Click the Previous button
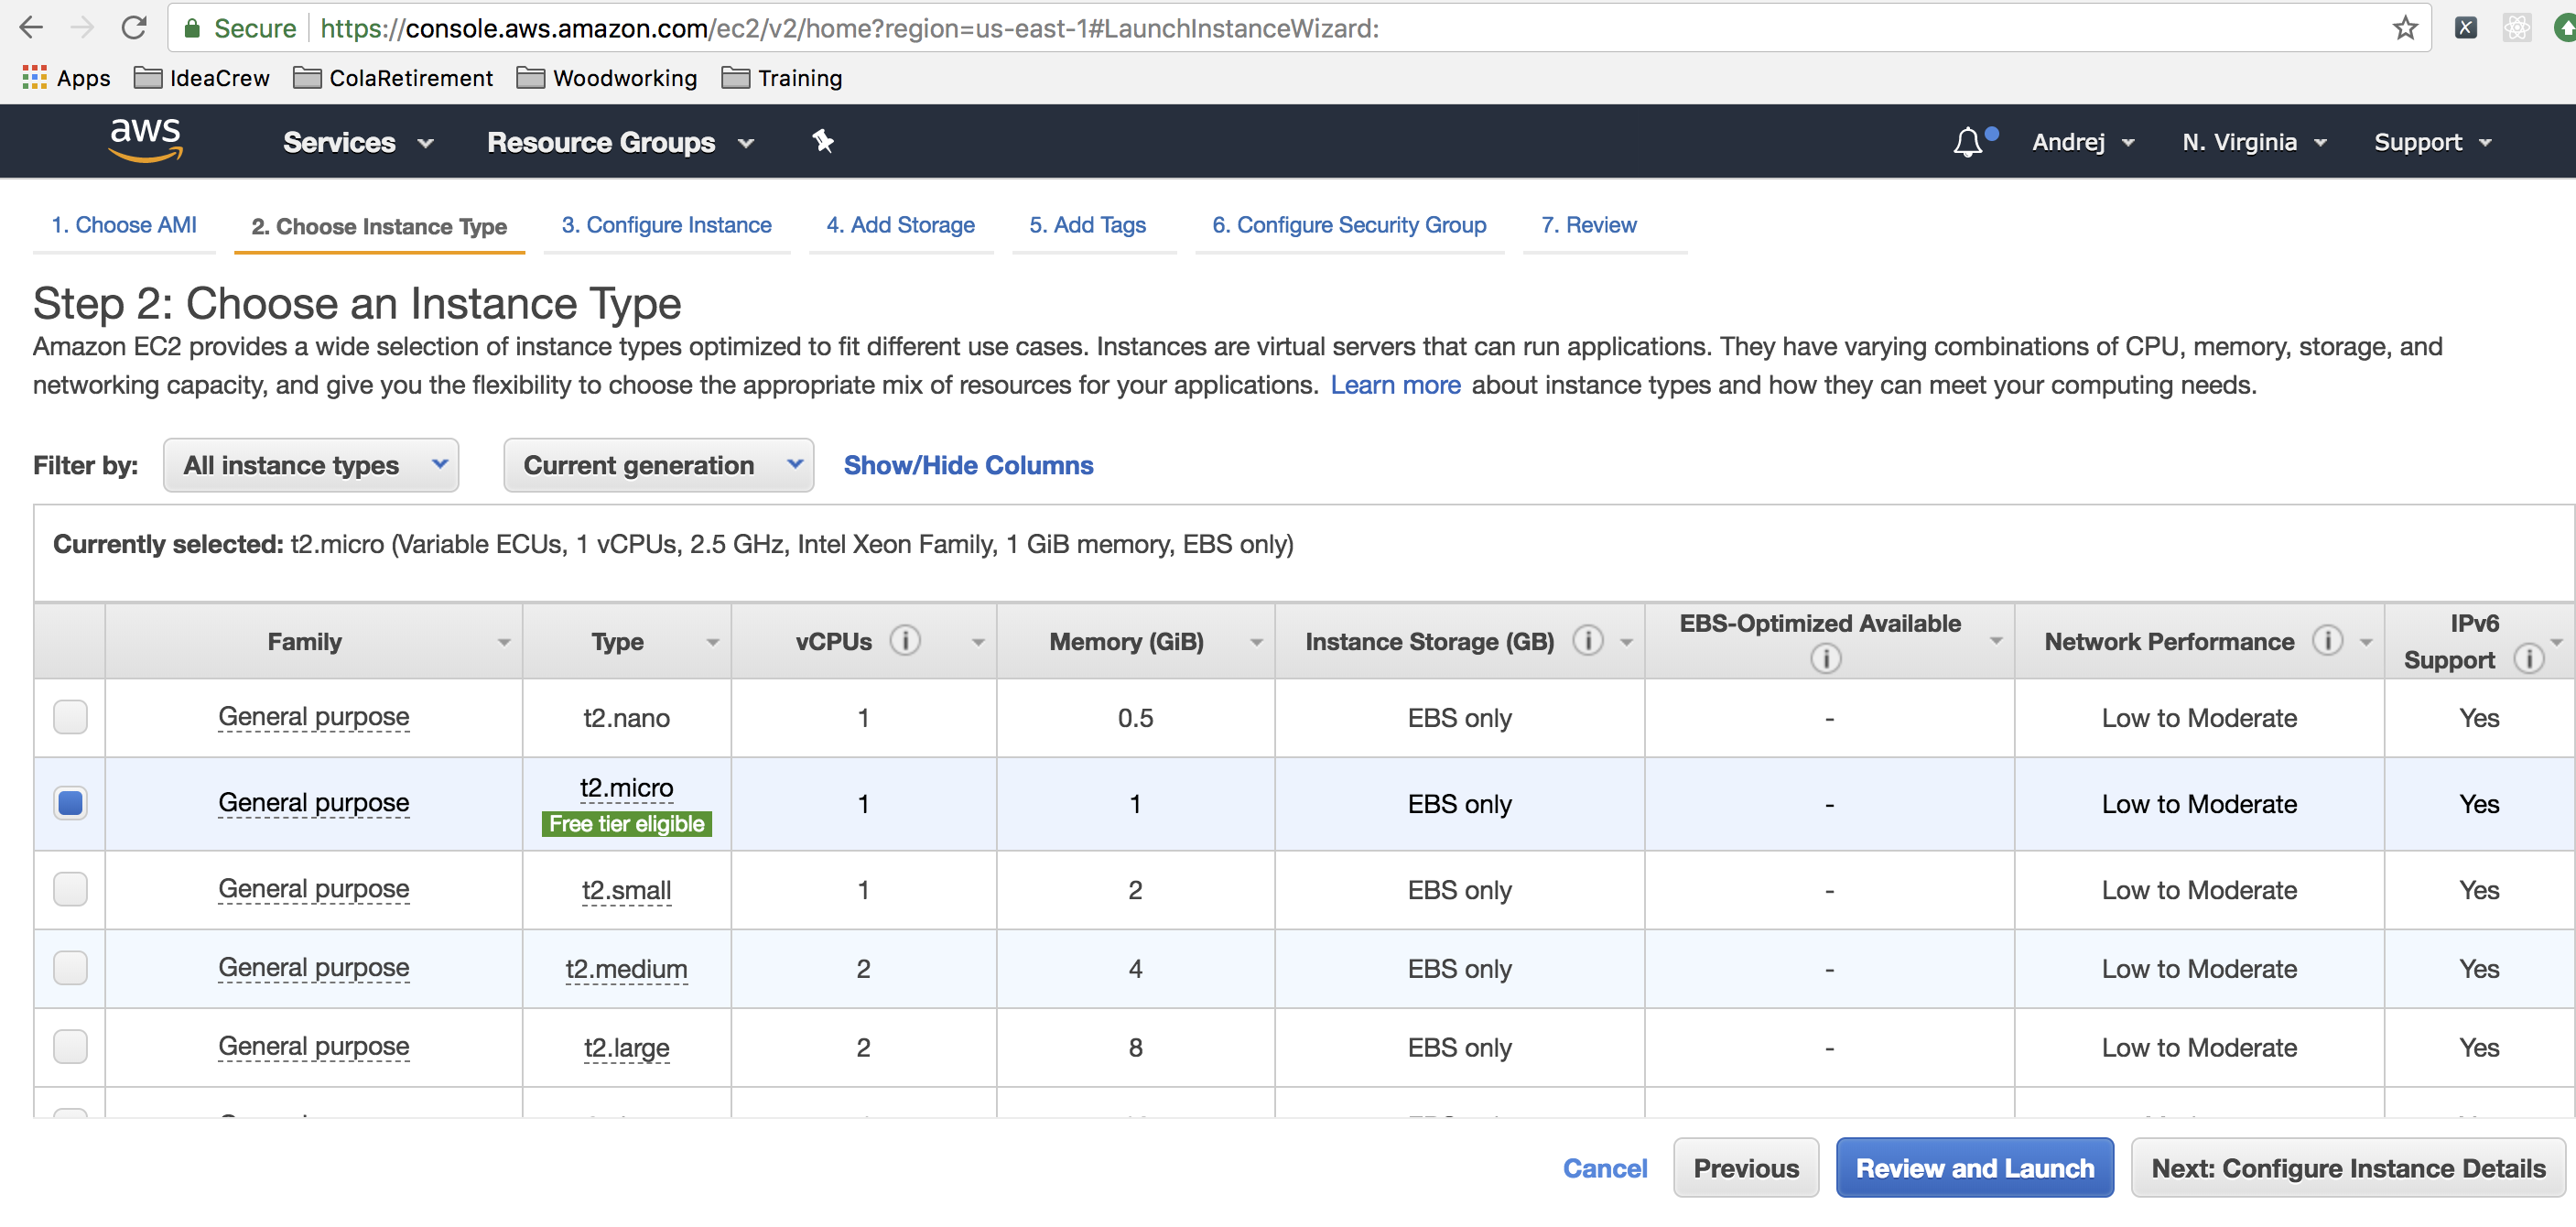The height and width of the screenshot is (1227, 2576). click(x=1746, y=1168)
